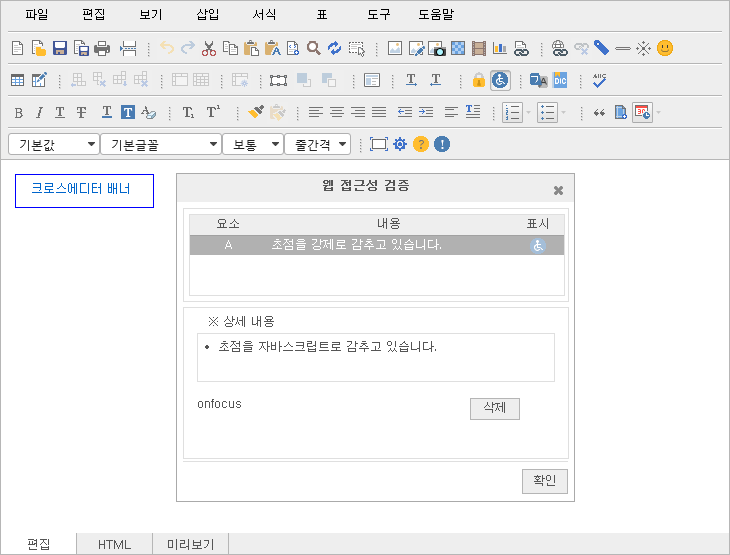The image size is (730, 555).
Task: Toggle Italic formatting
Action: coord(39,112)
